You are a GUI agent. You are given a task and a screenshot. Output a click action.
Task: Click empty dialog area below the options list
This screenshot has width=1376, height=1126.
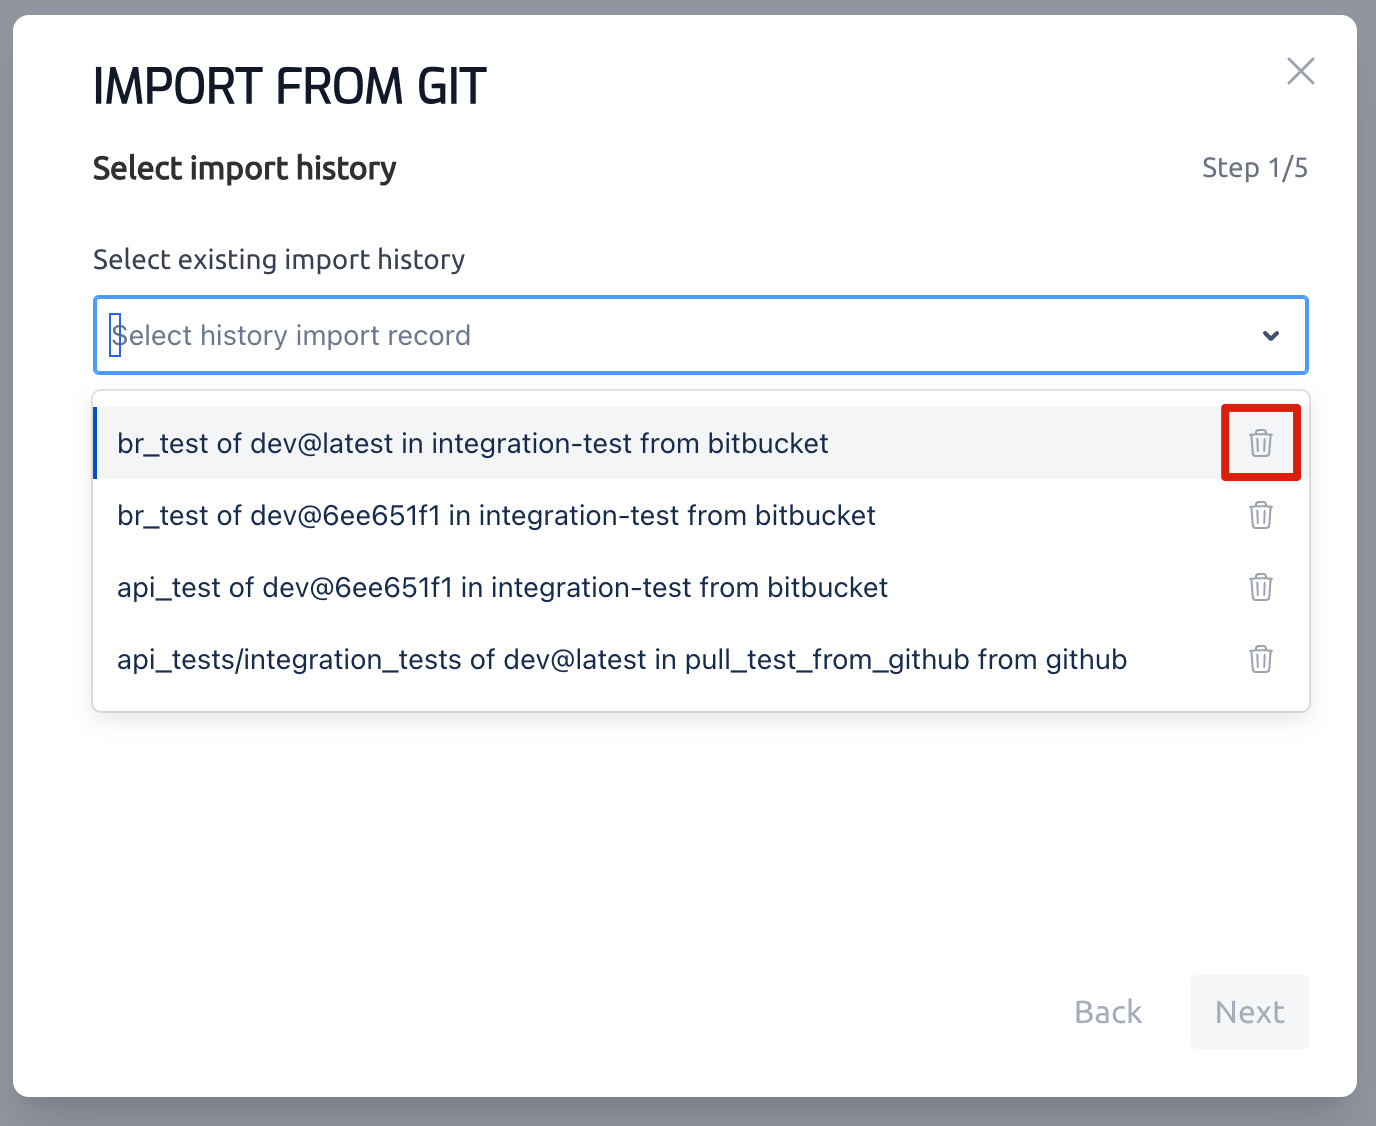(600, 850)
